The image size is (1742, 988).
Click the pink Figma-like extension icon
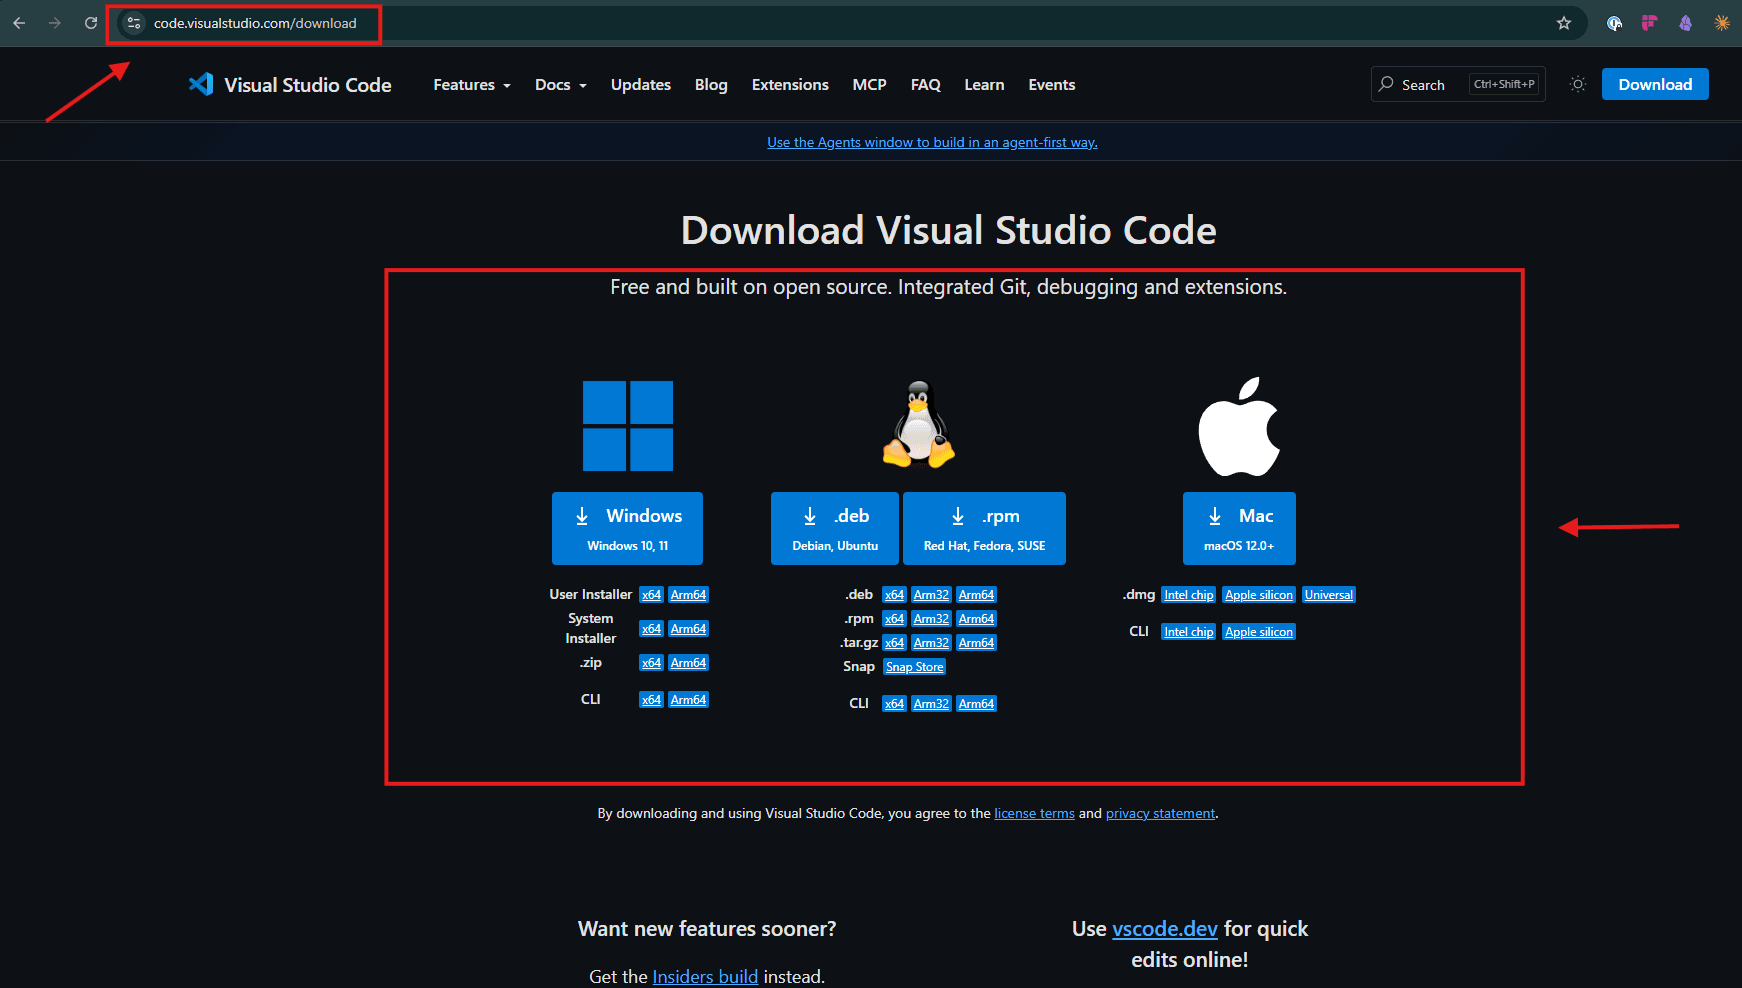pyautogui.click(x=1650, y=23)
